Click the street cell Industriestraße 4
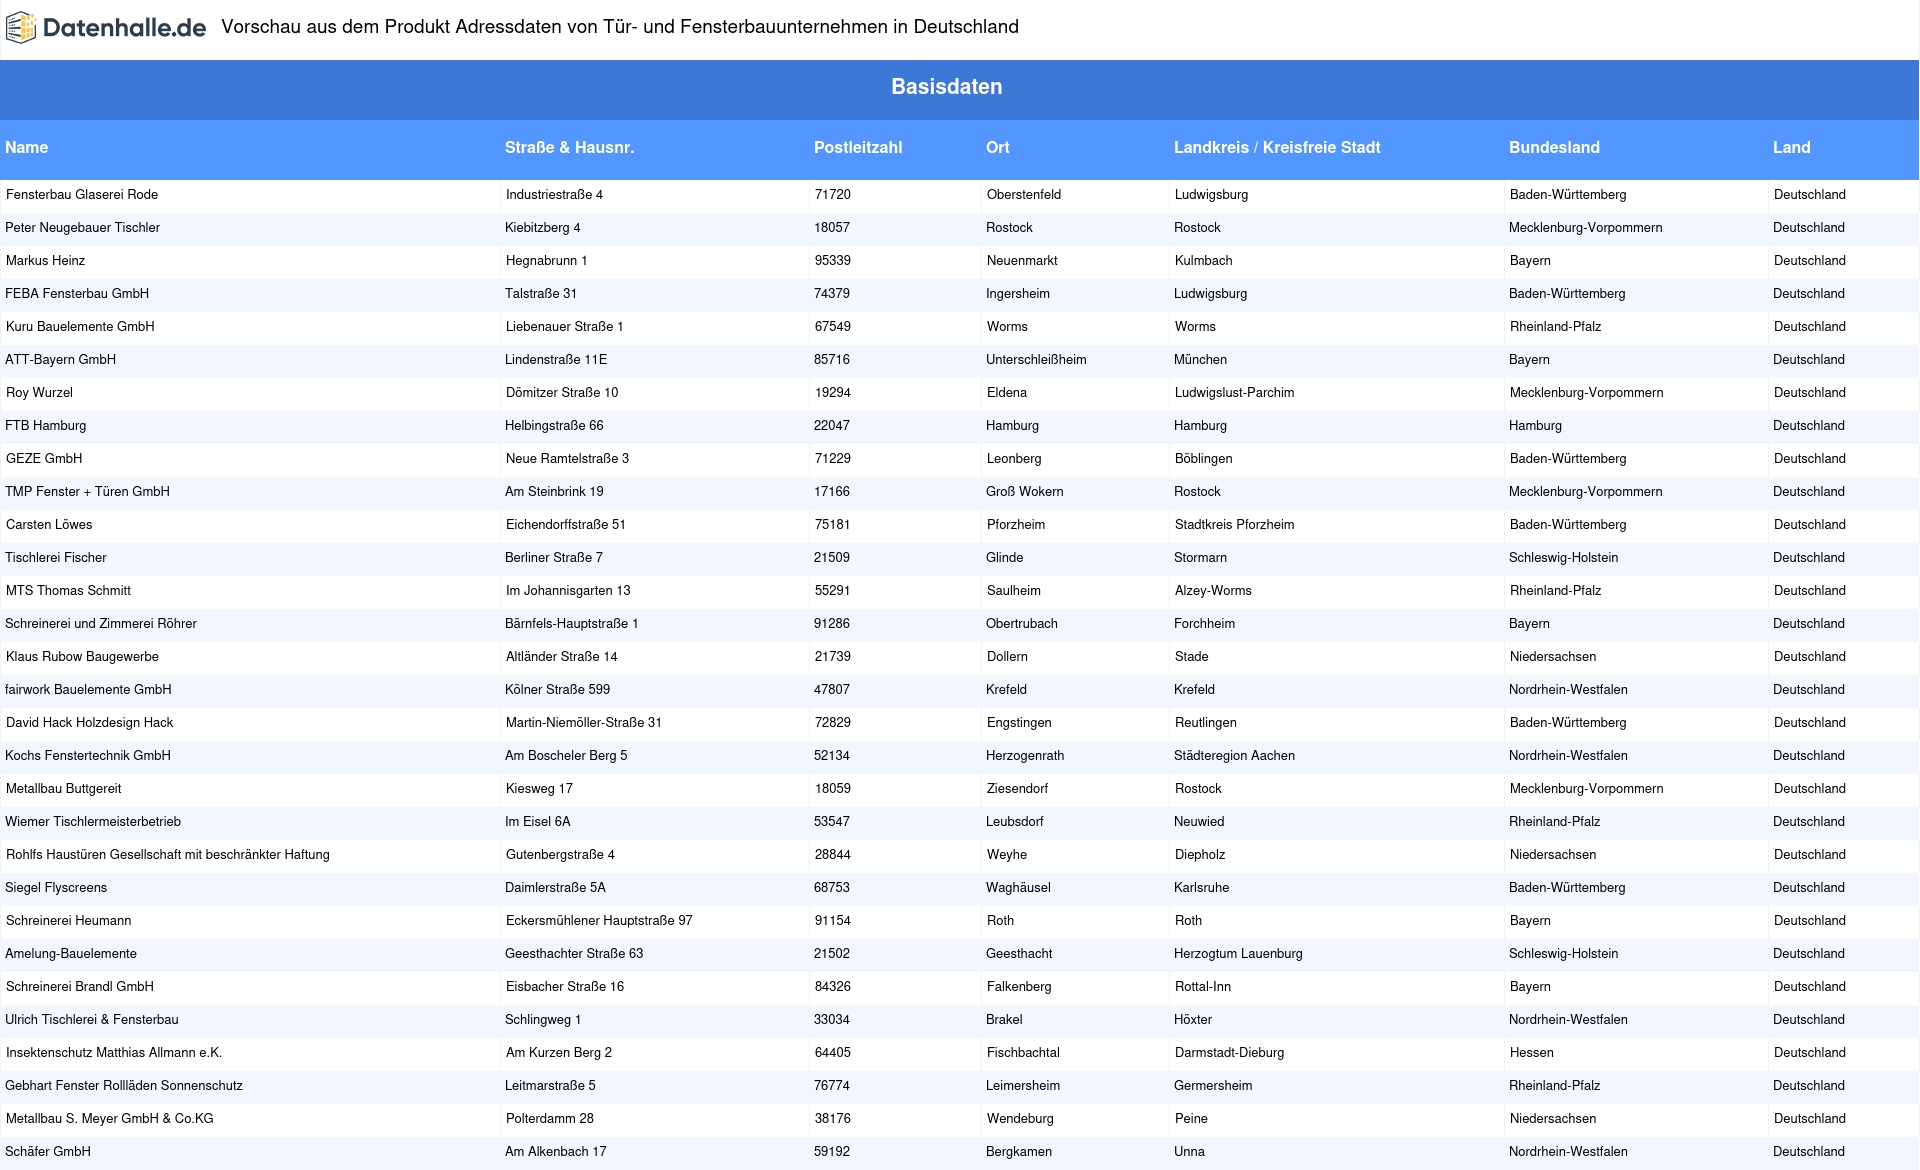 point(654,195)
